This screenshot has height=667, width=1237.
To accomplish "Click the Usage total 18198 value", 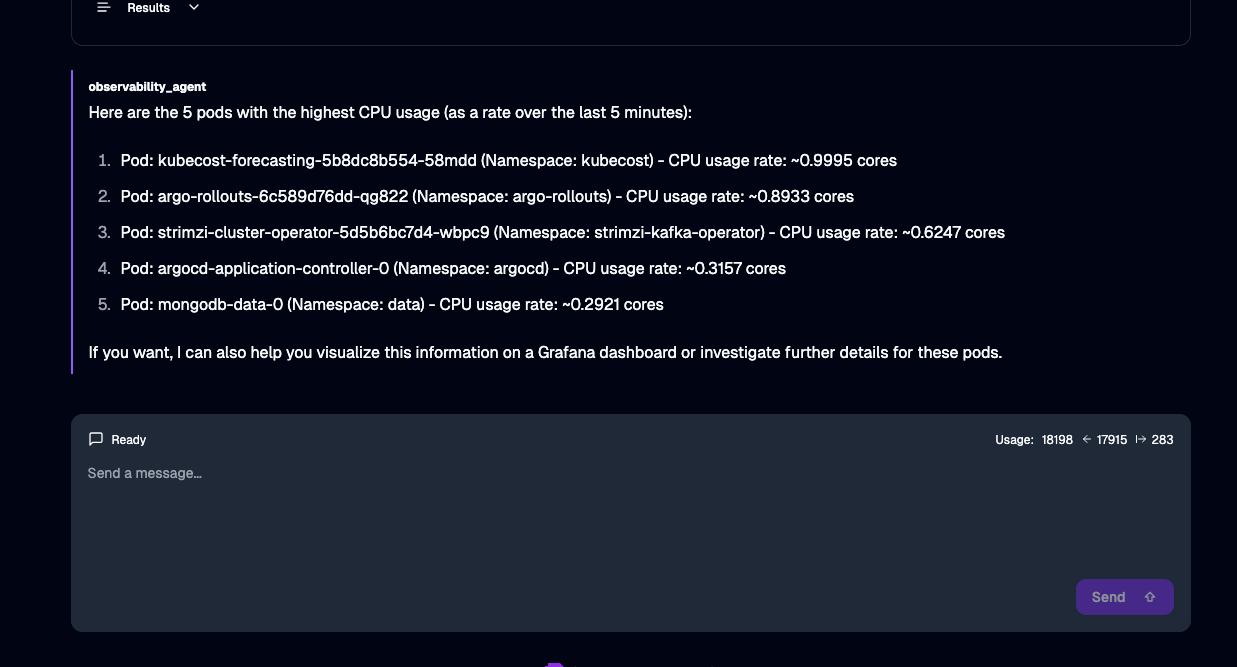I will click(x=1057, y=440).
